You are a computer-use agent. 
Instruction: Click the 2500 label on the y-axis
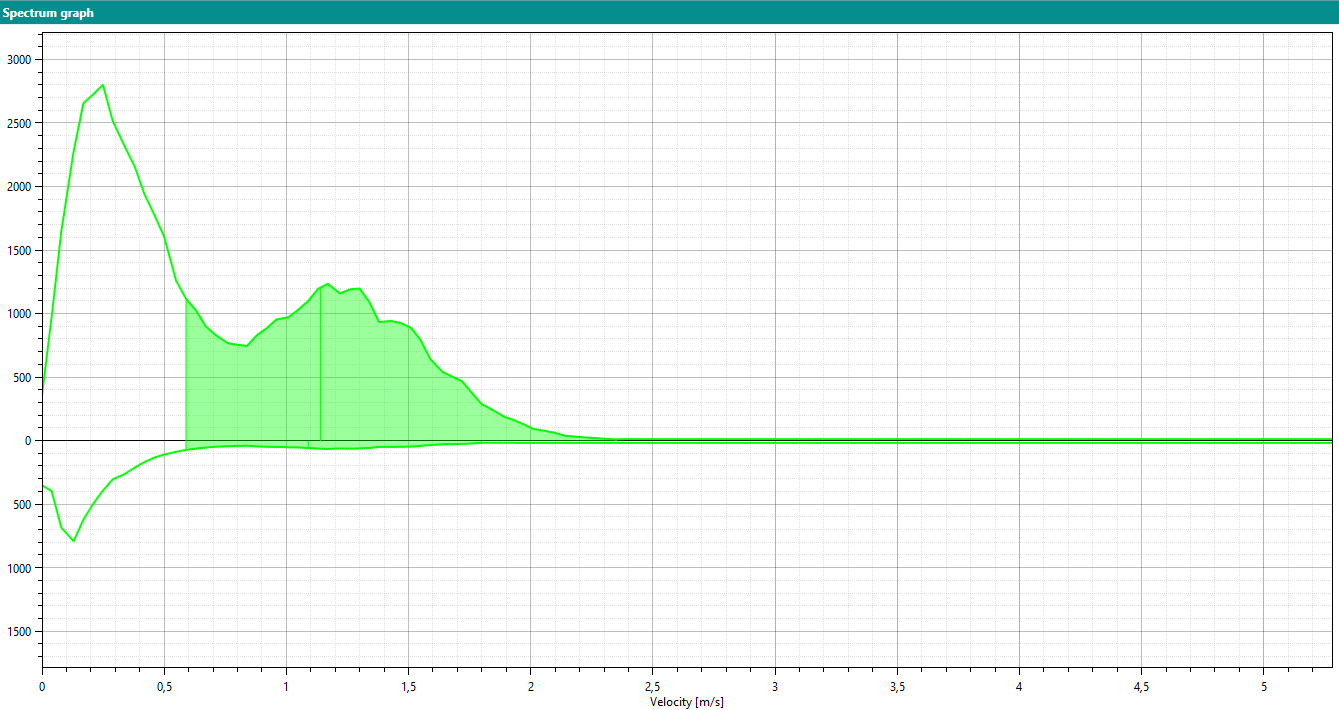click(x=19, y=123)
